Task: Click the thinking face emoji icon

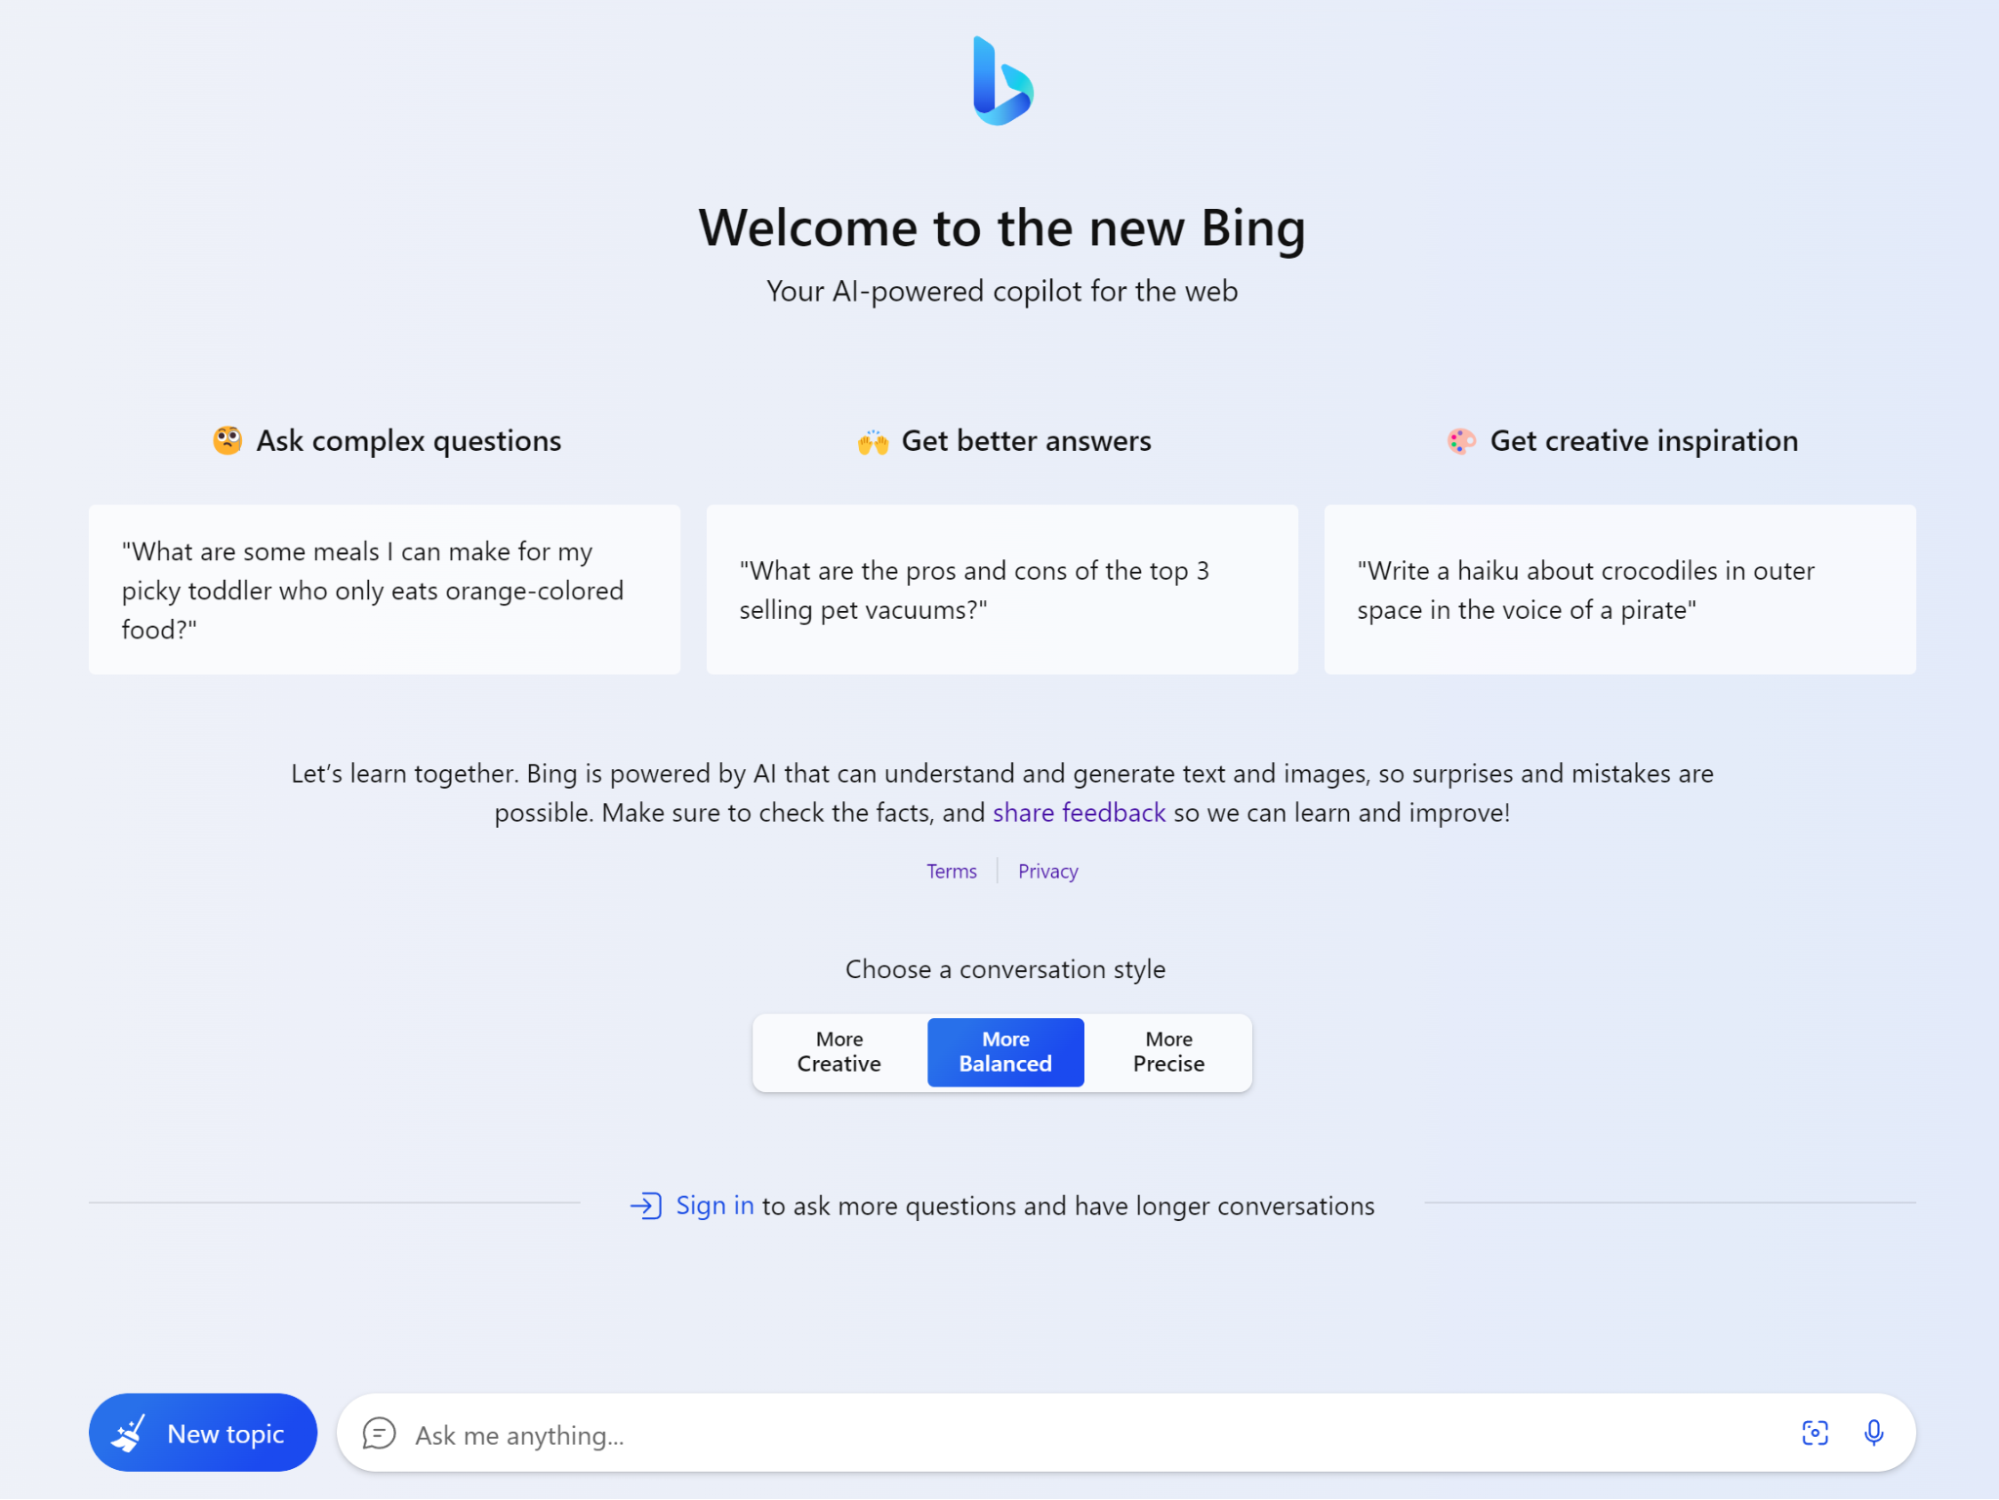Action: pyautogui.click(x=228, y=440)
